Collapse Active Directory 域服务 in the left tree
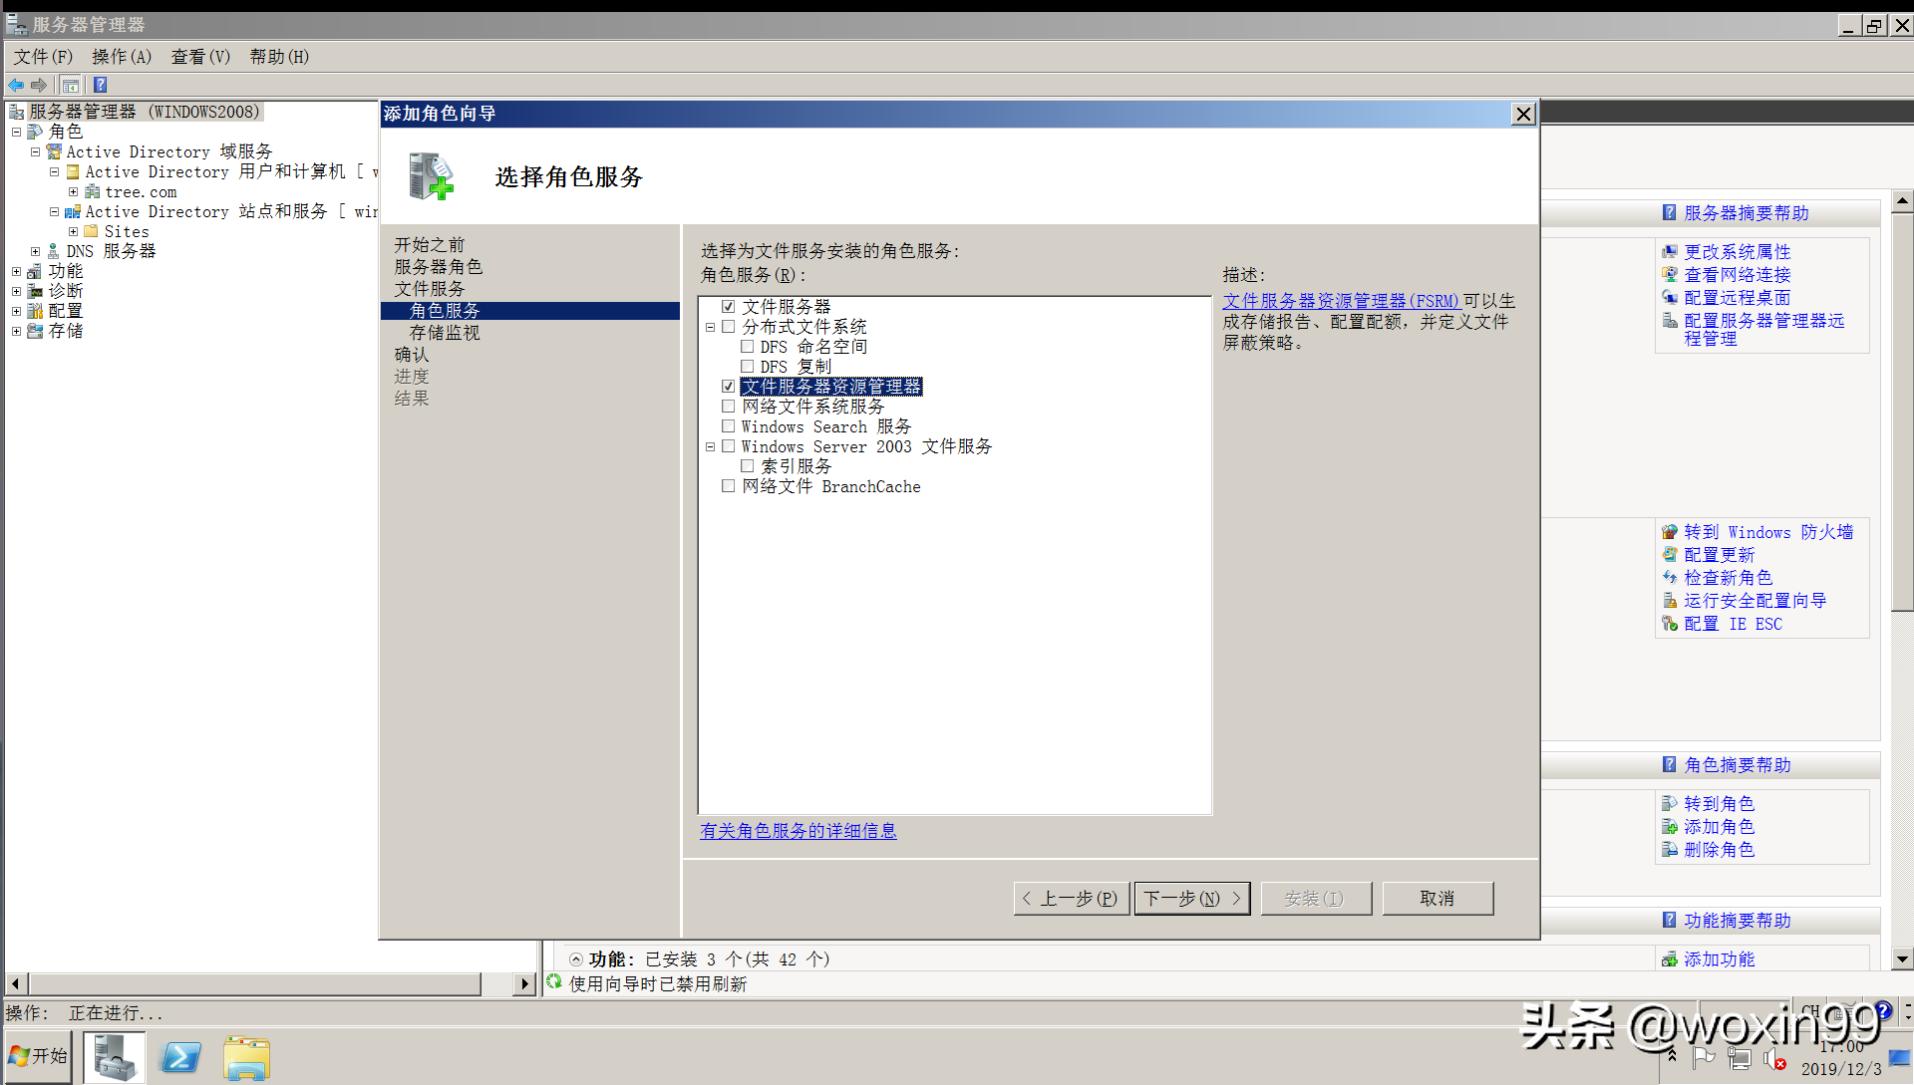 [x=37, y=151]
